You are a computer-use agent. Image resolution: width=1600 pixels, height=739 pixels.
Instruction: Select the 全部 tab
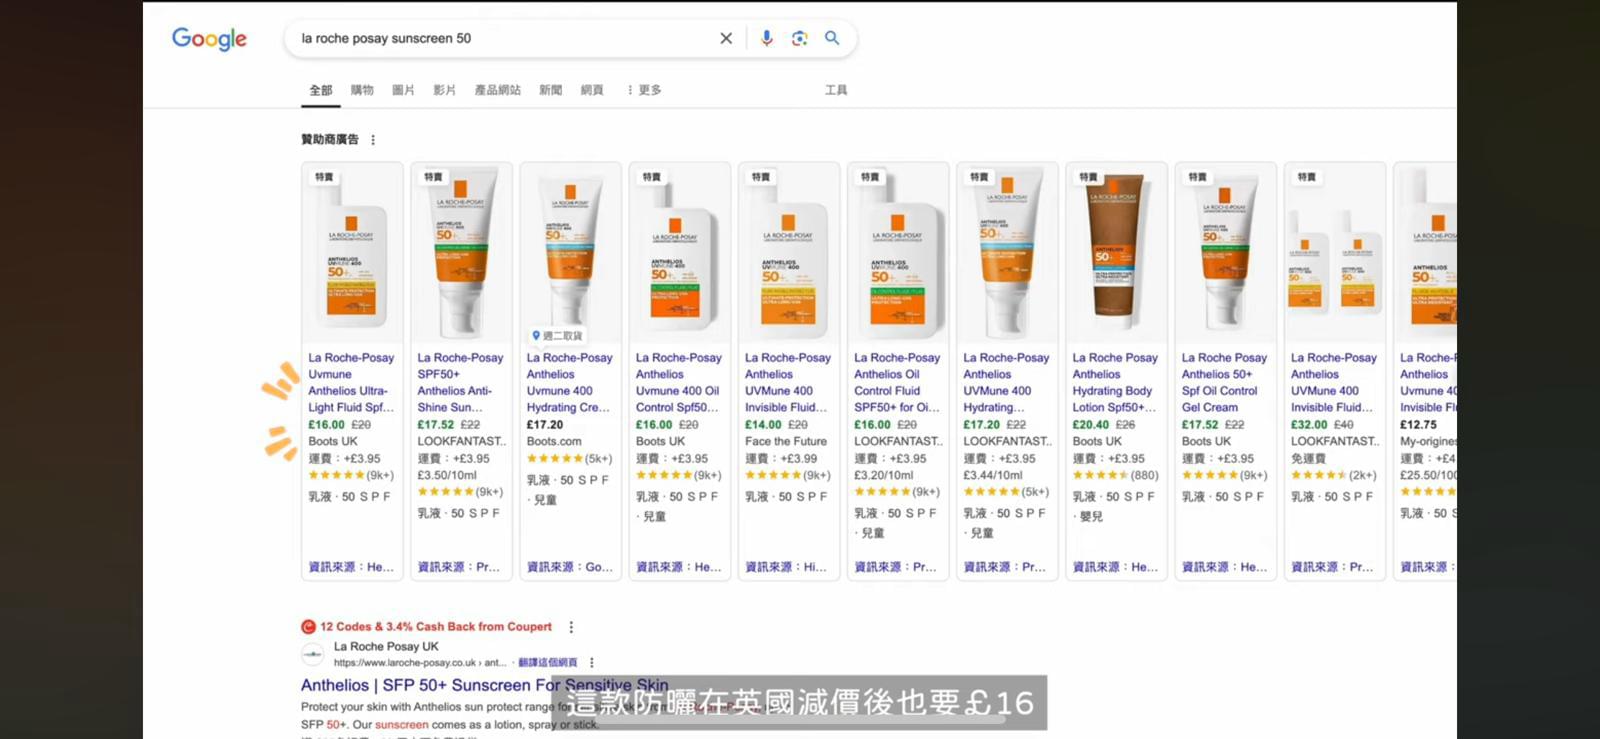[320, 90]
